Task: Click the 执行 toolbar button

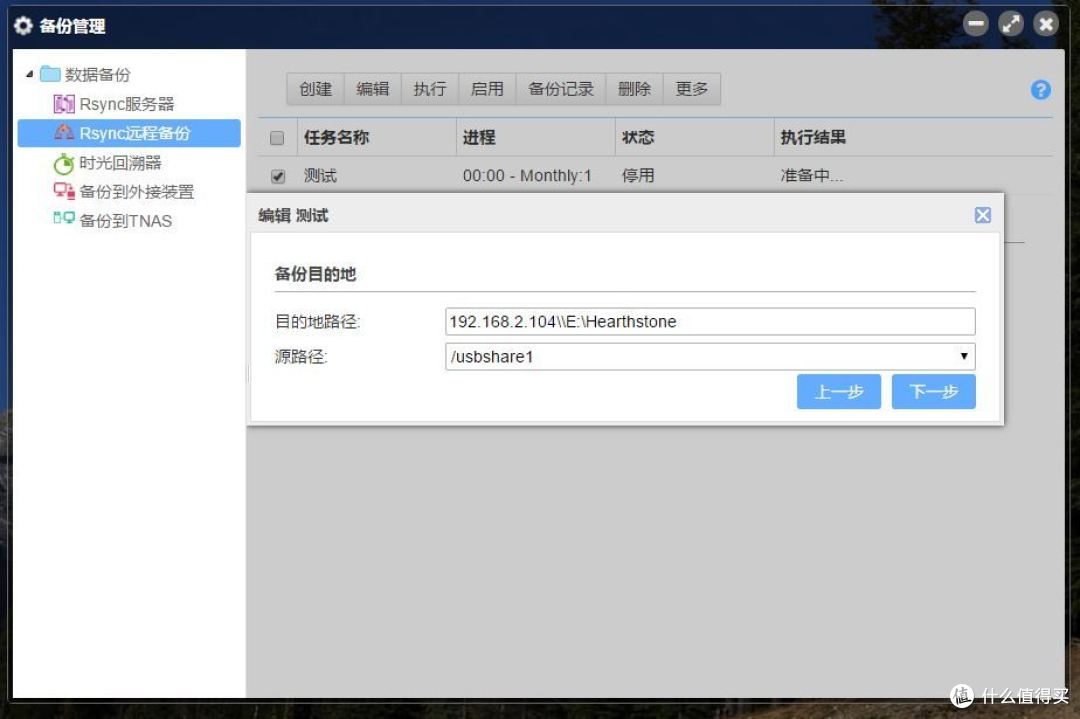Action: click(430, 89)
